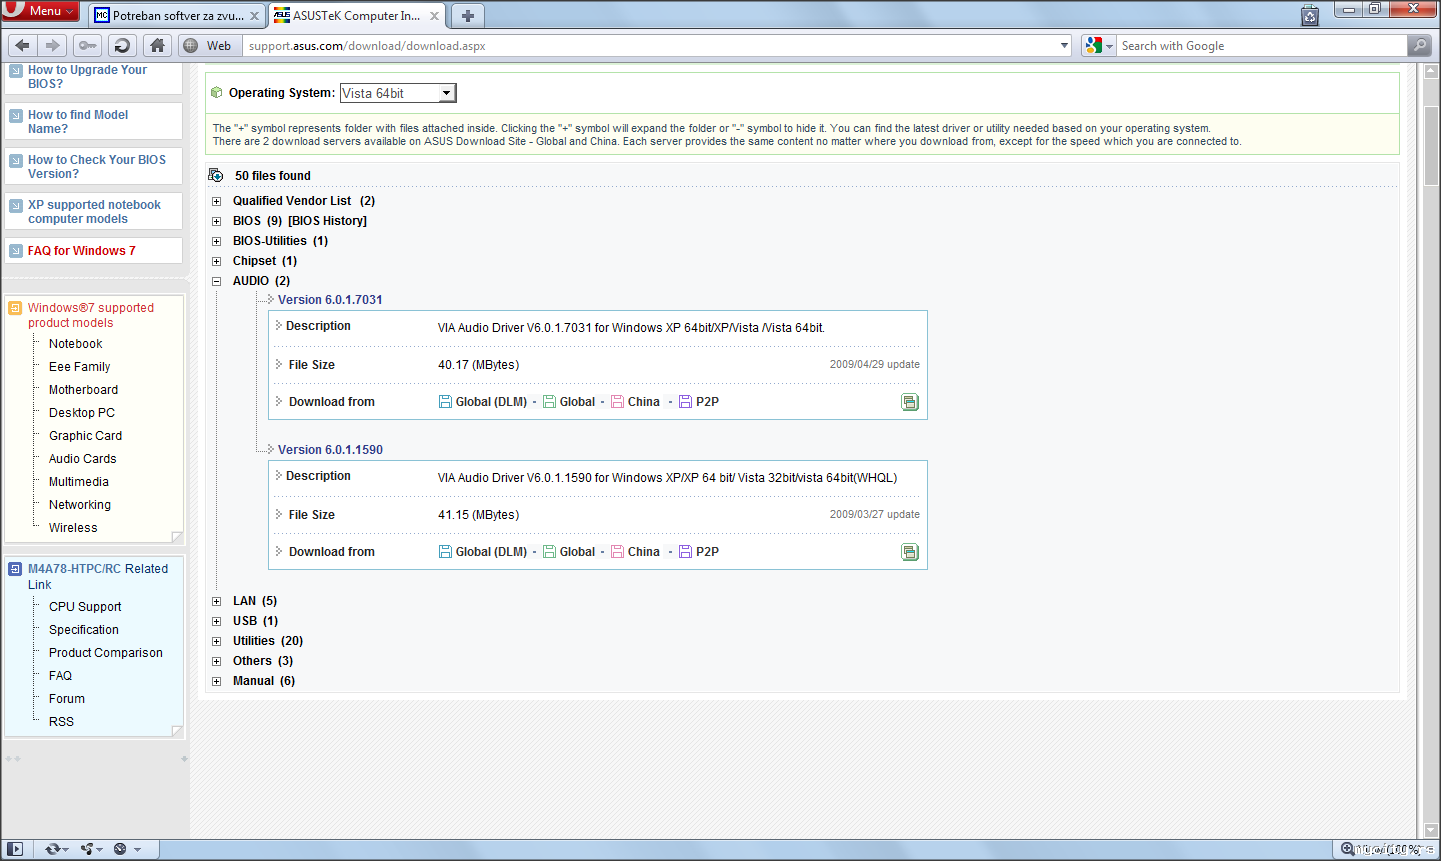This screenshot has height=861, width=1441.
Task: Close the ASUSTeK Computer tab
Action: click(x=434, y=16)
